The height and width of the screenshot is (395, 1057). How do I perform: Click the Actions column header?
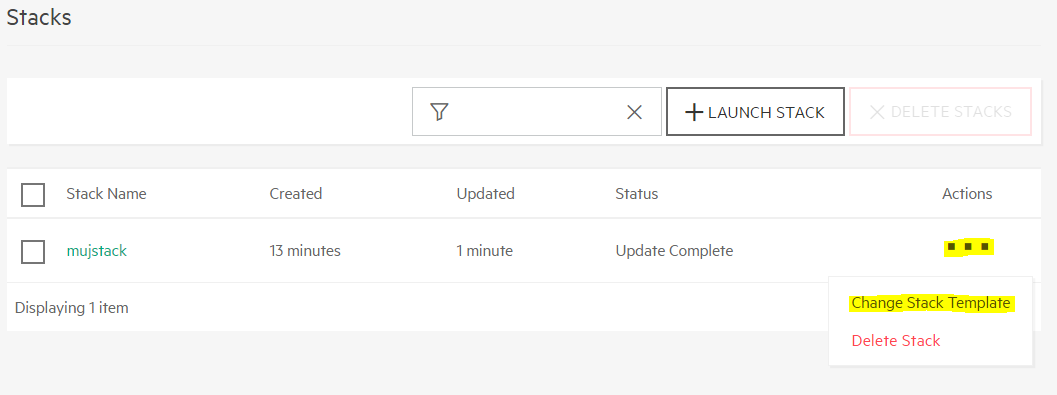coord(967,194)
